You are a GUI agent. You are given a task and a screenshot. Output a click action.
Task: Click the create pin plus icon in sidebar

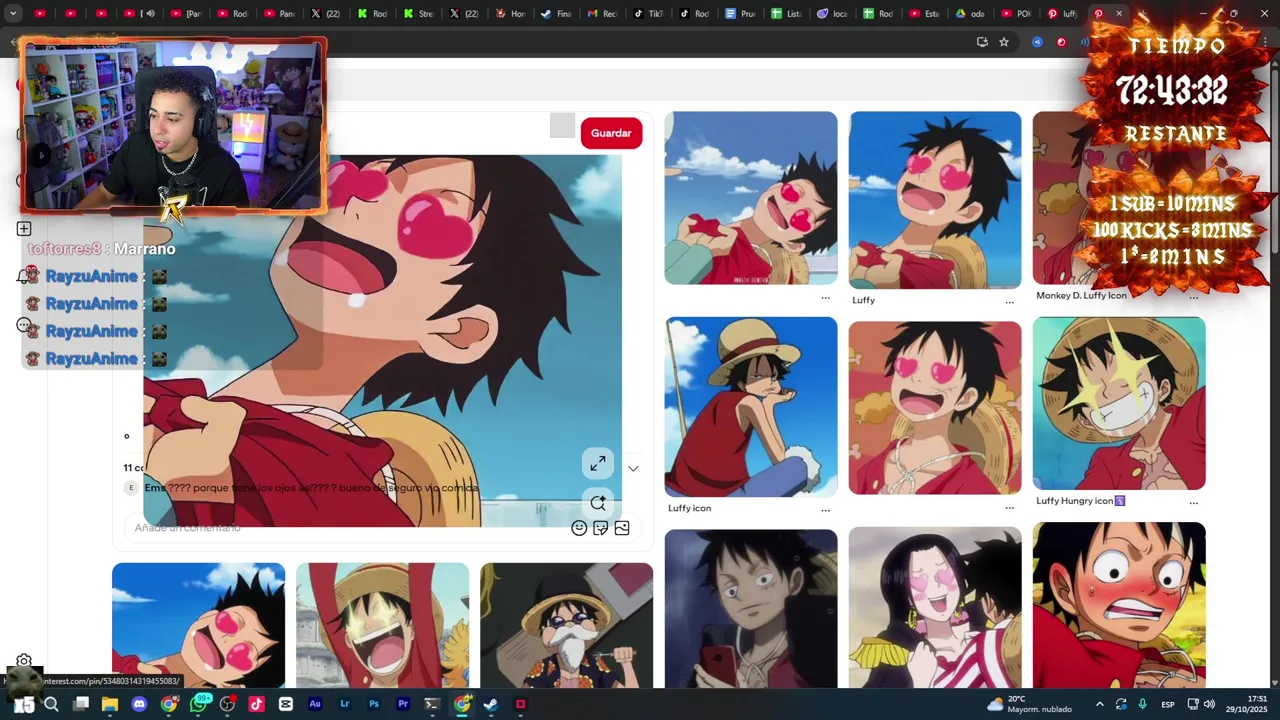[x=24, y=229]
